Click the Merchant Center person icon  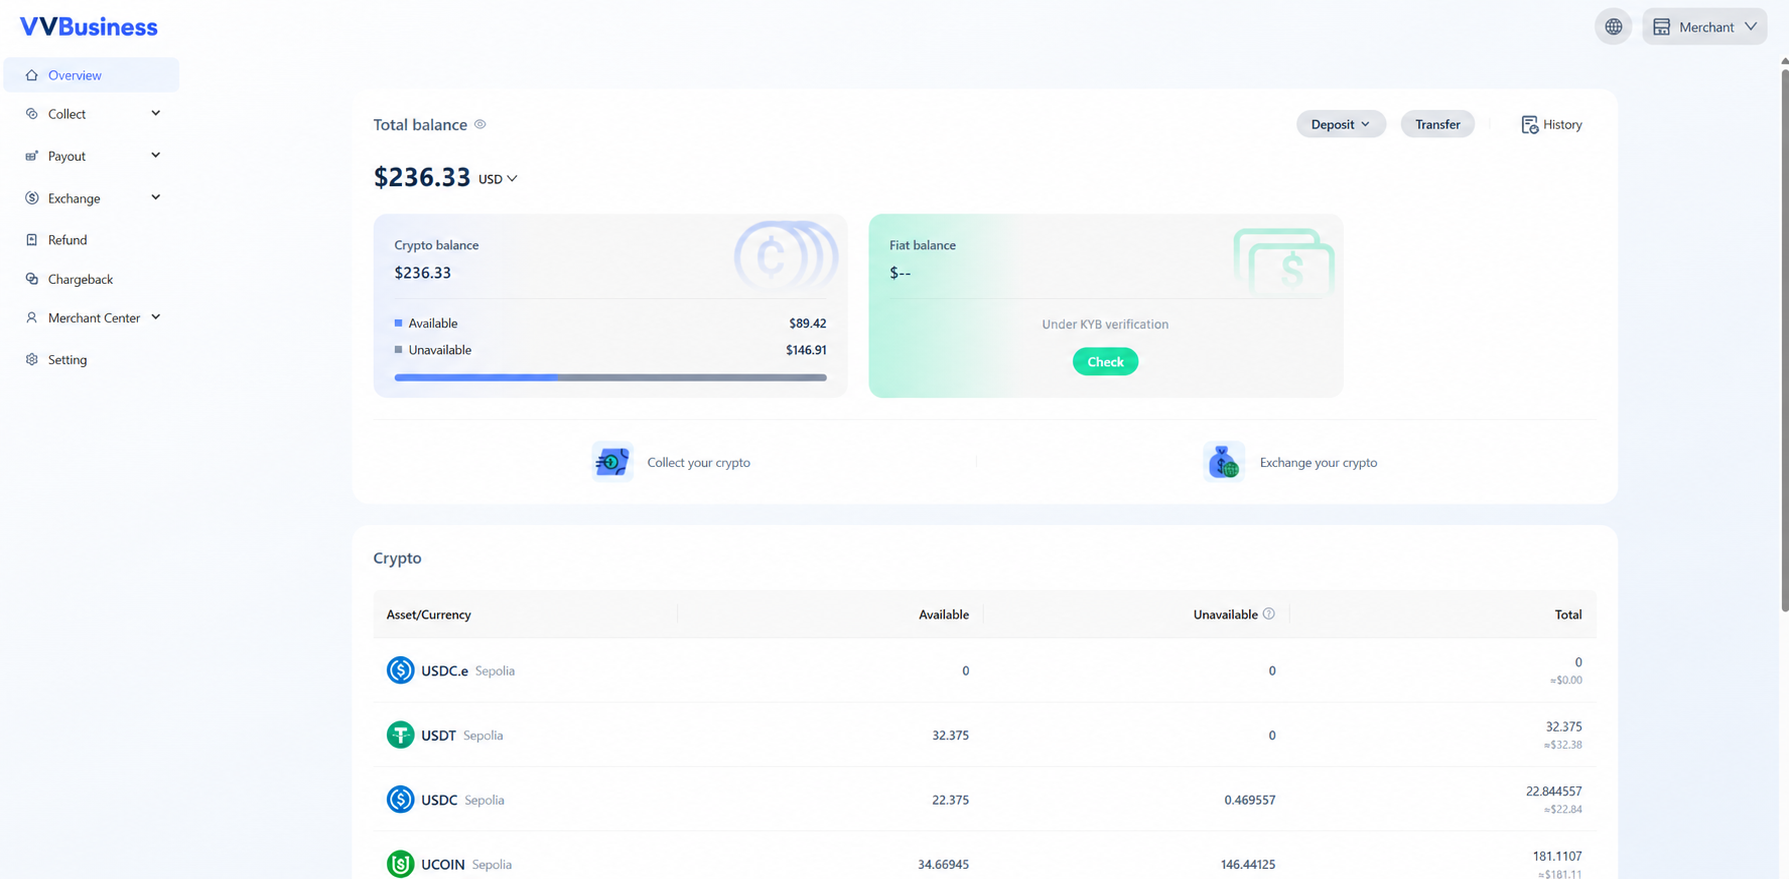[32, 318]
